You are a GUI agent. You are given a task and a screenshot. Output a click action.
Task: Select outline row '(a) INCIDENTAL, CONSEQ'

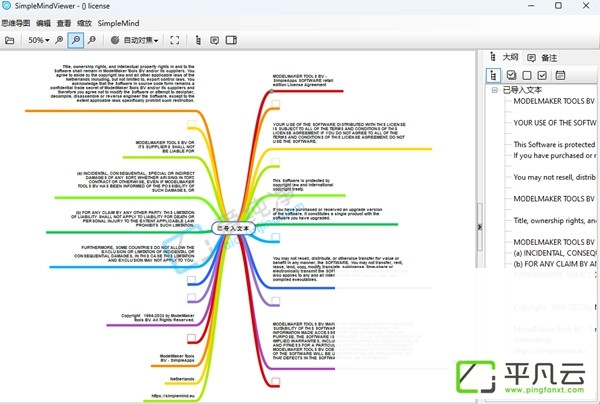pyautogui.click(x=554, y=253)
